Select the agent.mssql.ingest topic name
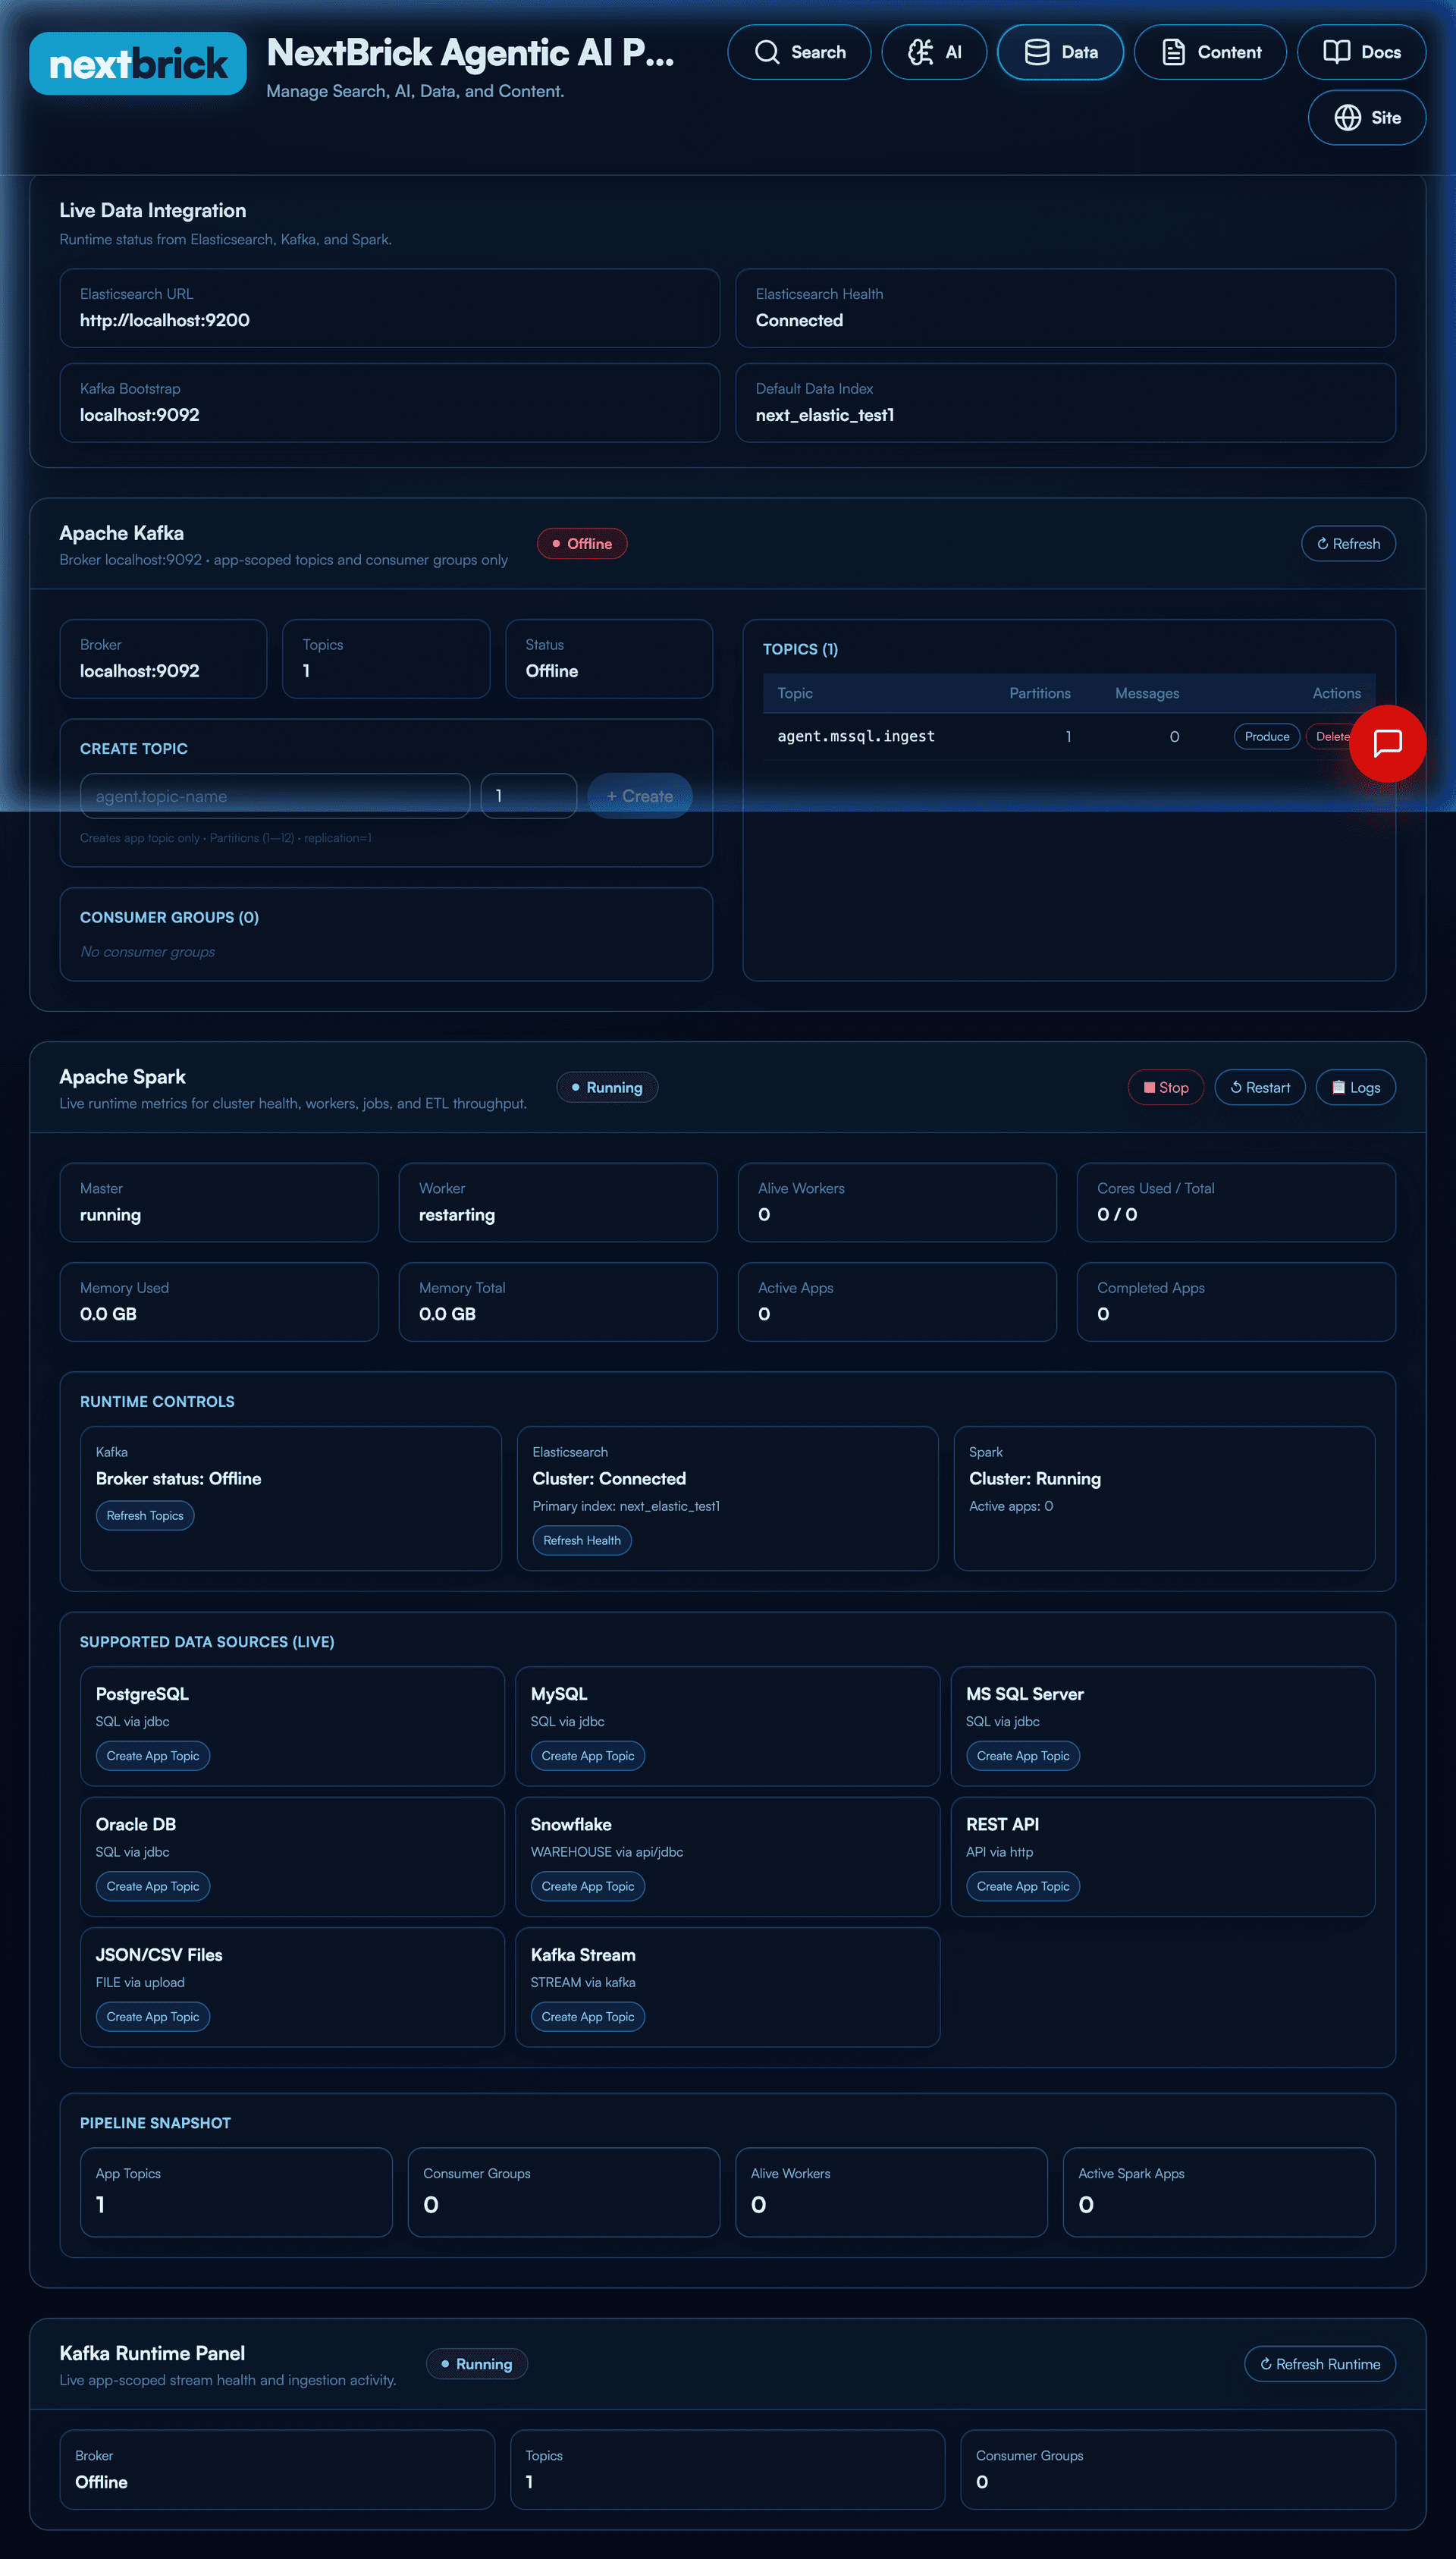 [x=856, y=737]
